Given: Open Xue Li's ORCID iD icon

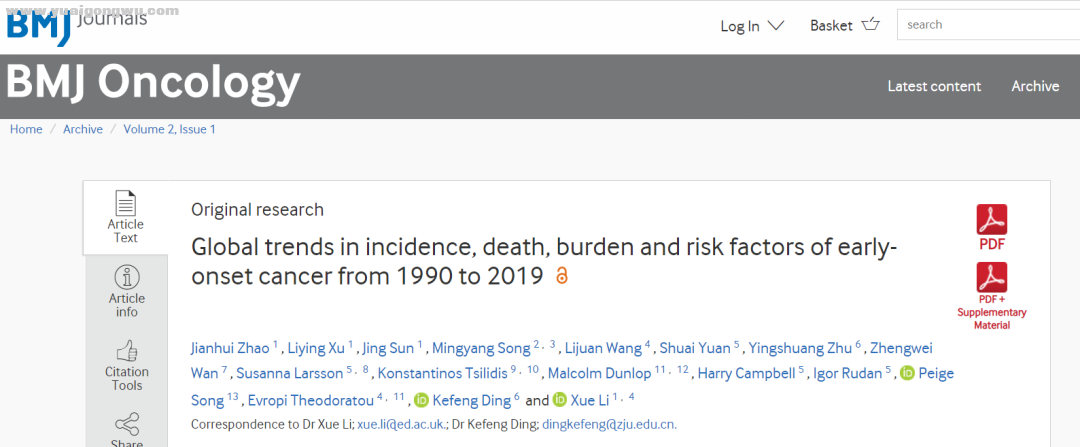Looking at the screenshot, I should click(560, 399).
